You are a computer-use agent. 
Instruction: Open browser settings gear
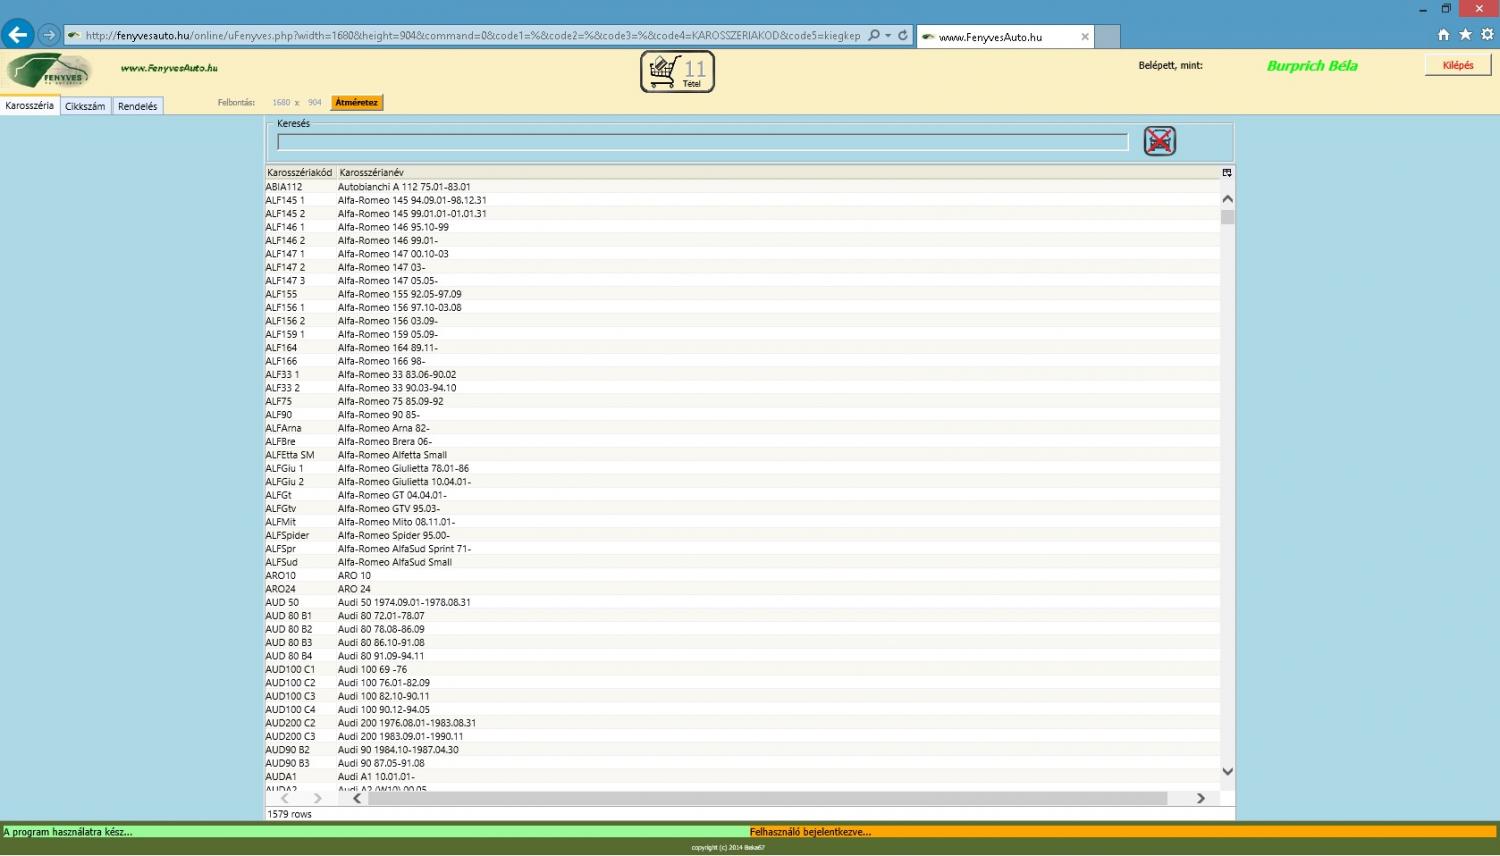pos(1486,35)
